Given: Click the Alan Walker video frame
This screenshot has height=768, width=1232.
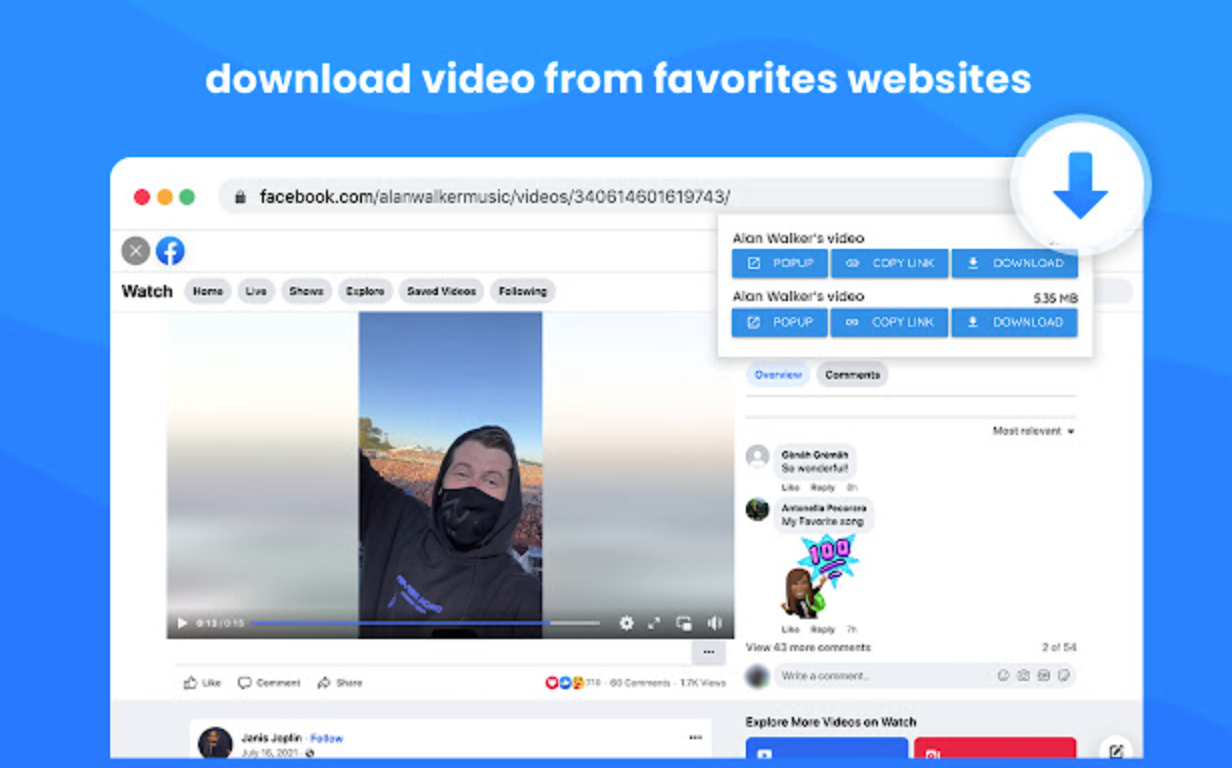Looking at the screenshot, I should tap(450, 475).
